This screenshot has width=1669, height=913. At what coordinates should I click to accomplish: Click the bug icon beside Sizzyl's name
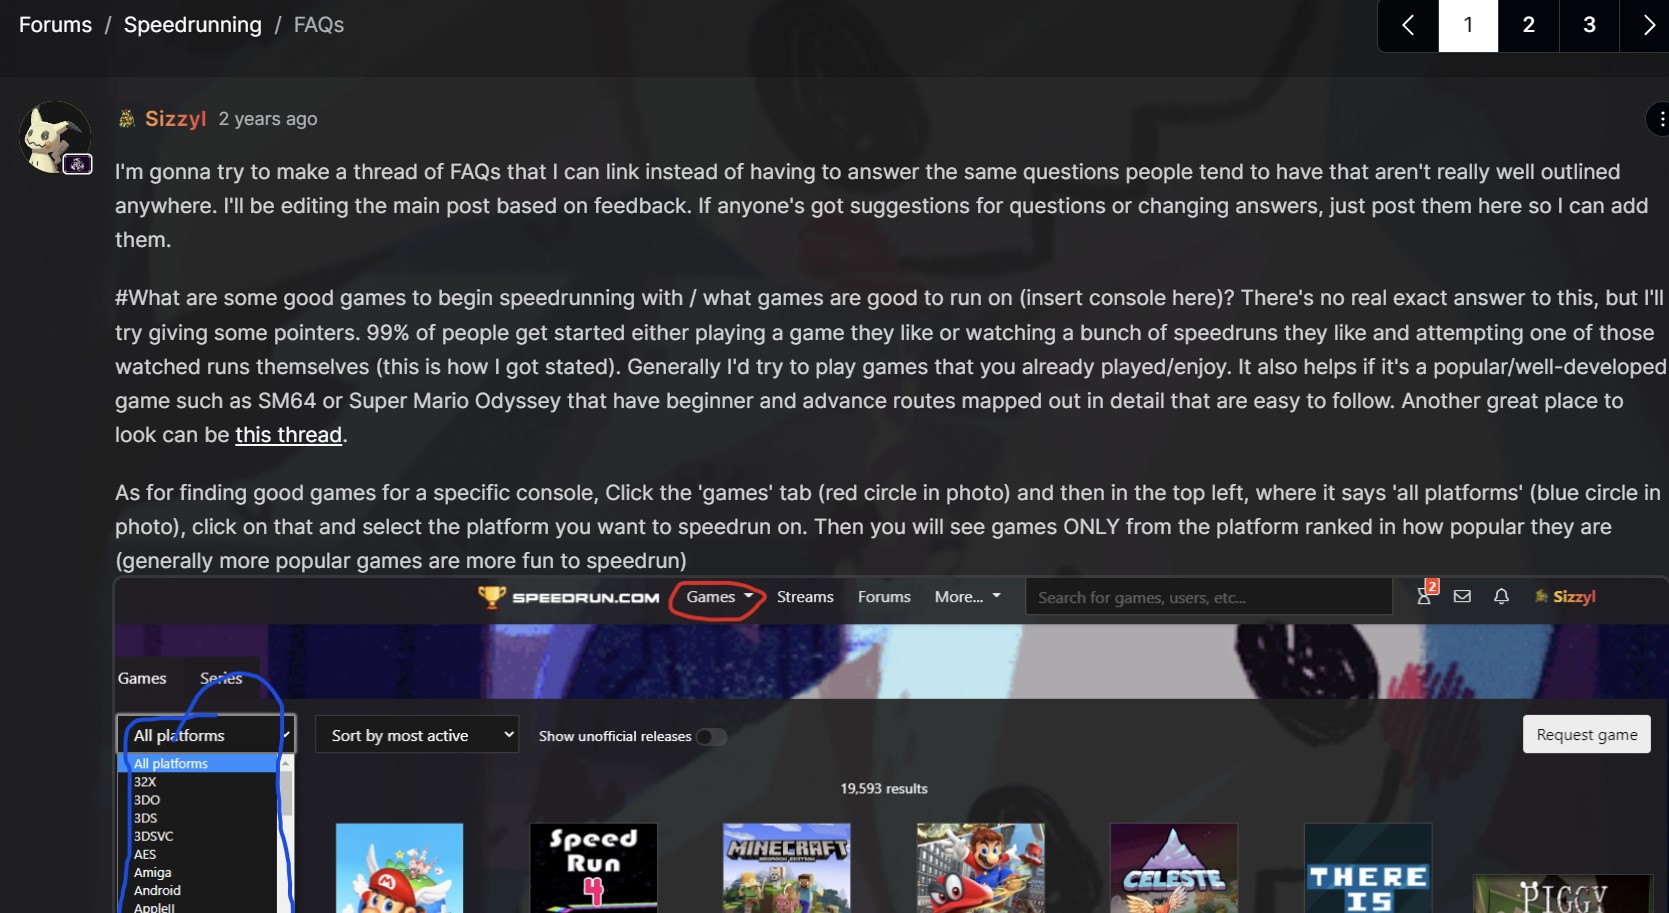tap(127, 119)
